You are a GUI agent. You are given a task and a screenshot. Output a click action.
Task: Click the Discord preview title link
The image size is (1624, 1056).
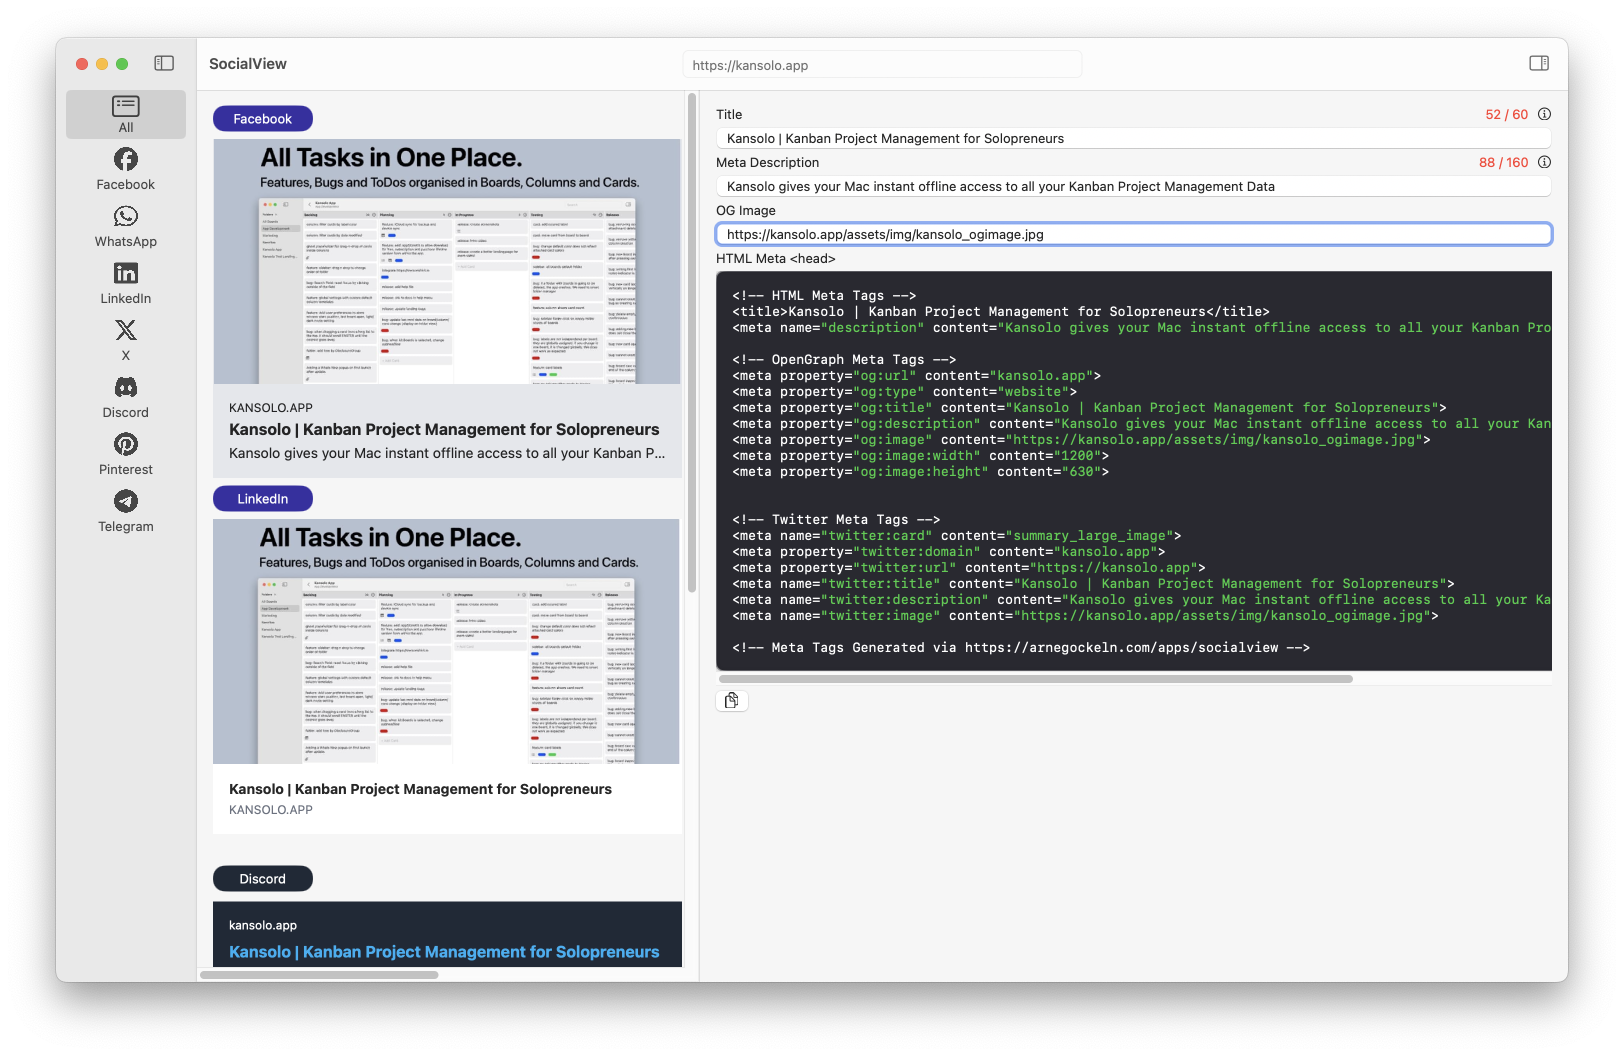[444, 952]
